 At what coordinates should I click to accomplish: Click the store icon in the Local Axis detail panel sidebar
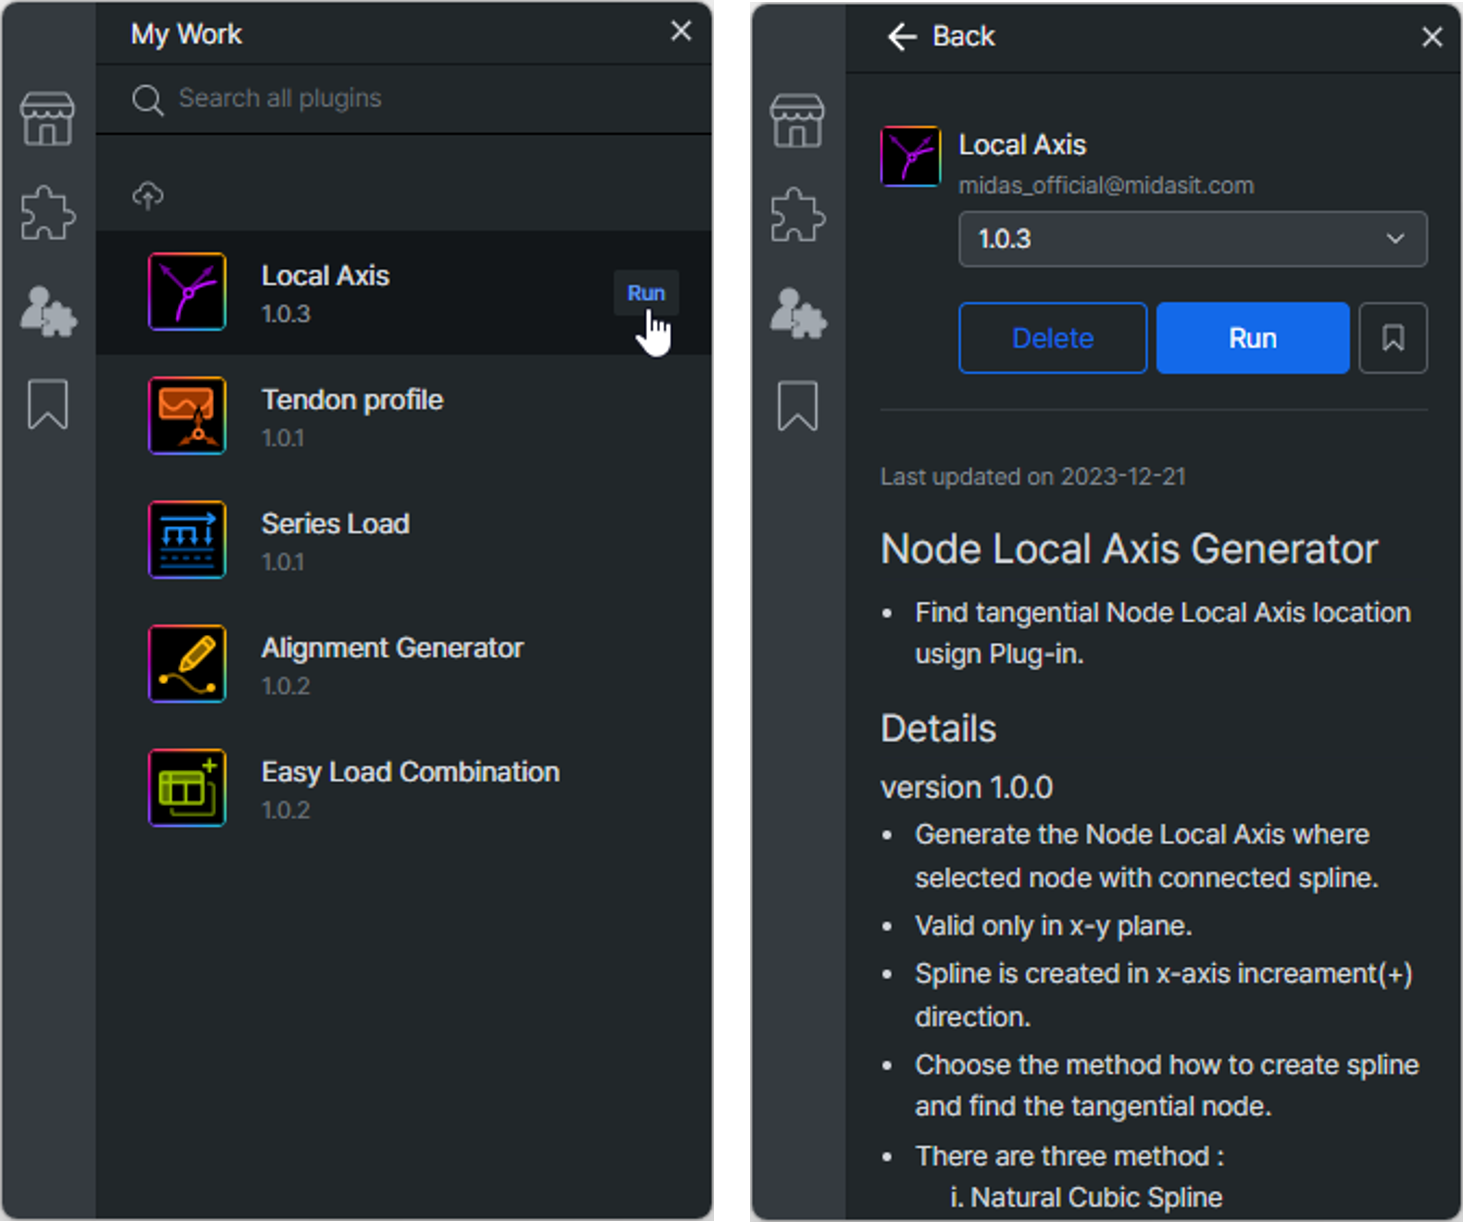pos(797,121)
